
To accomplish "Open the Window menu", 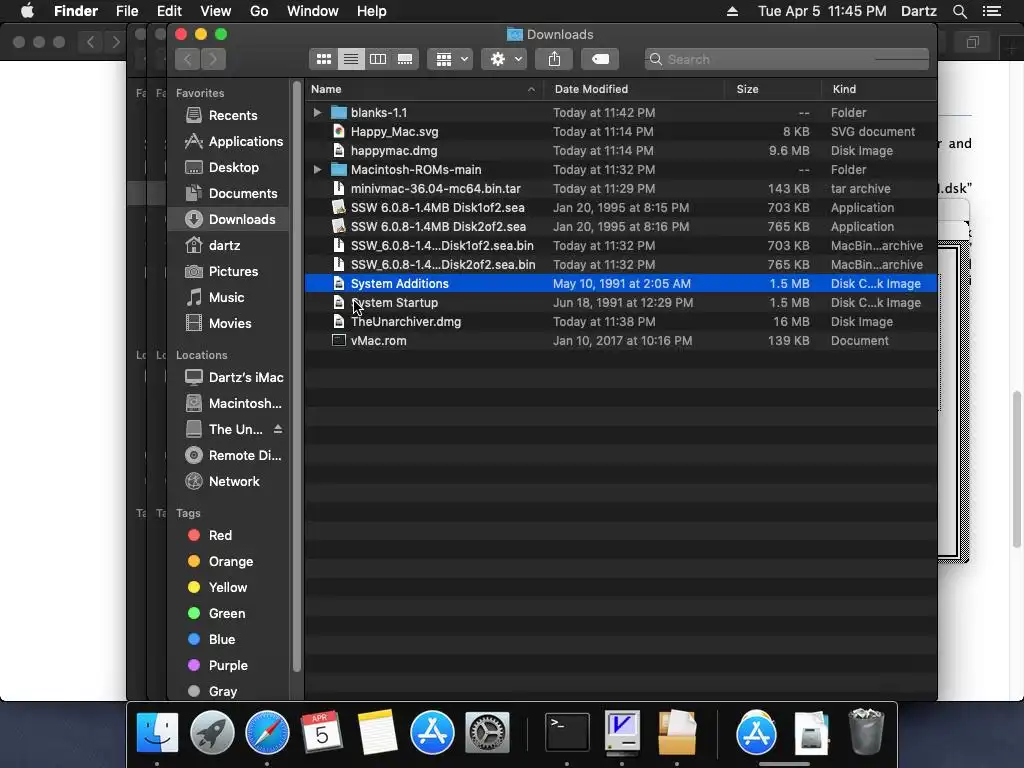I will 313,11.
